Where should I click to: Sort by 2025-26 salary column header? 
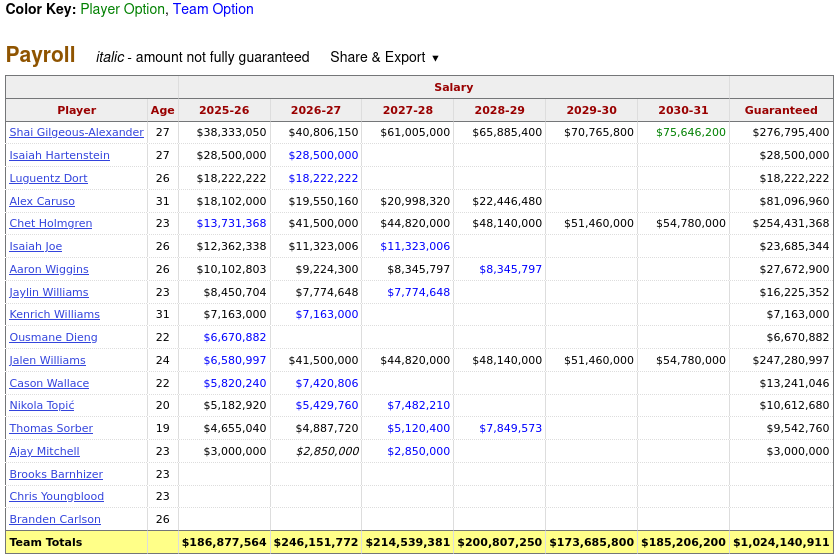click(x=224, y=110)
